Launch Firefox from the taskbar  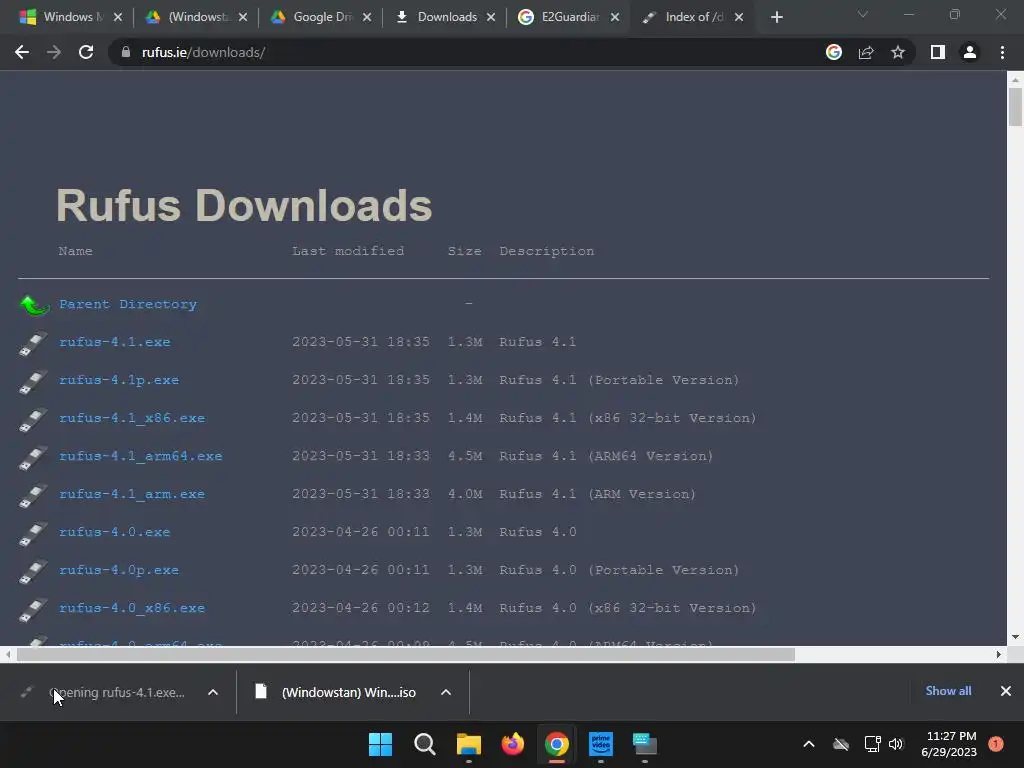[513, 744]
